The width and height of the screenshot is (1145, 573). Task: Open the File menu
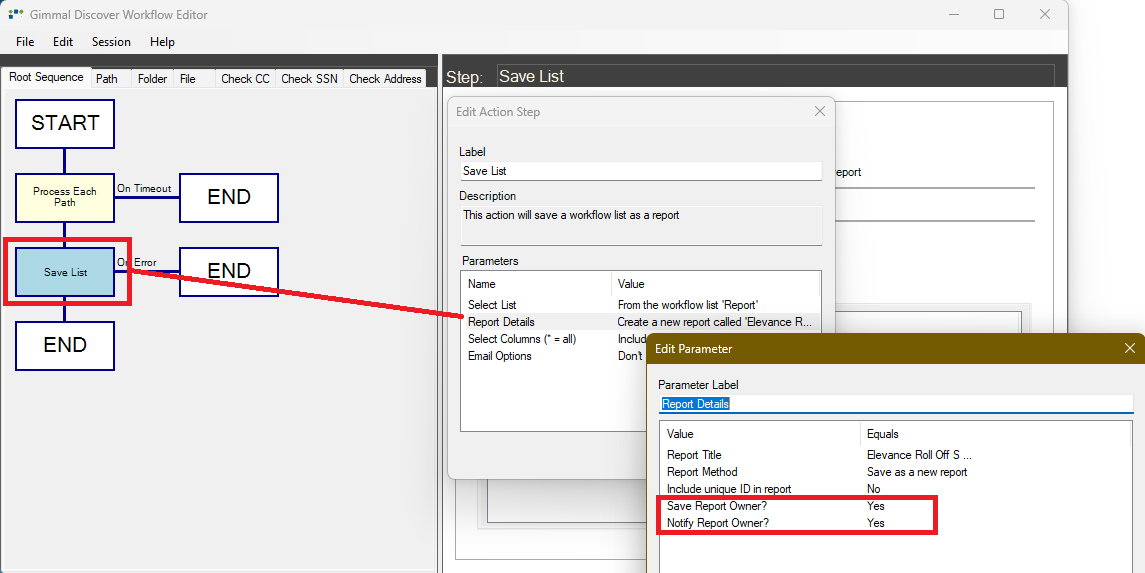click(x=25, y=42)
